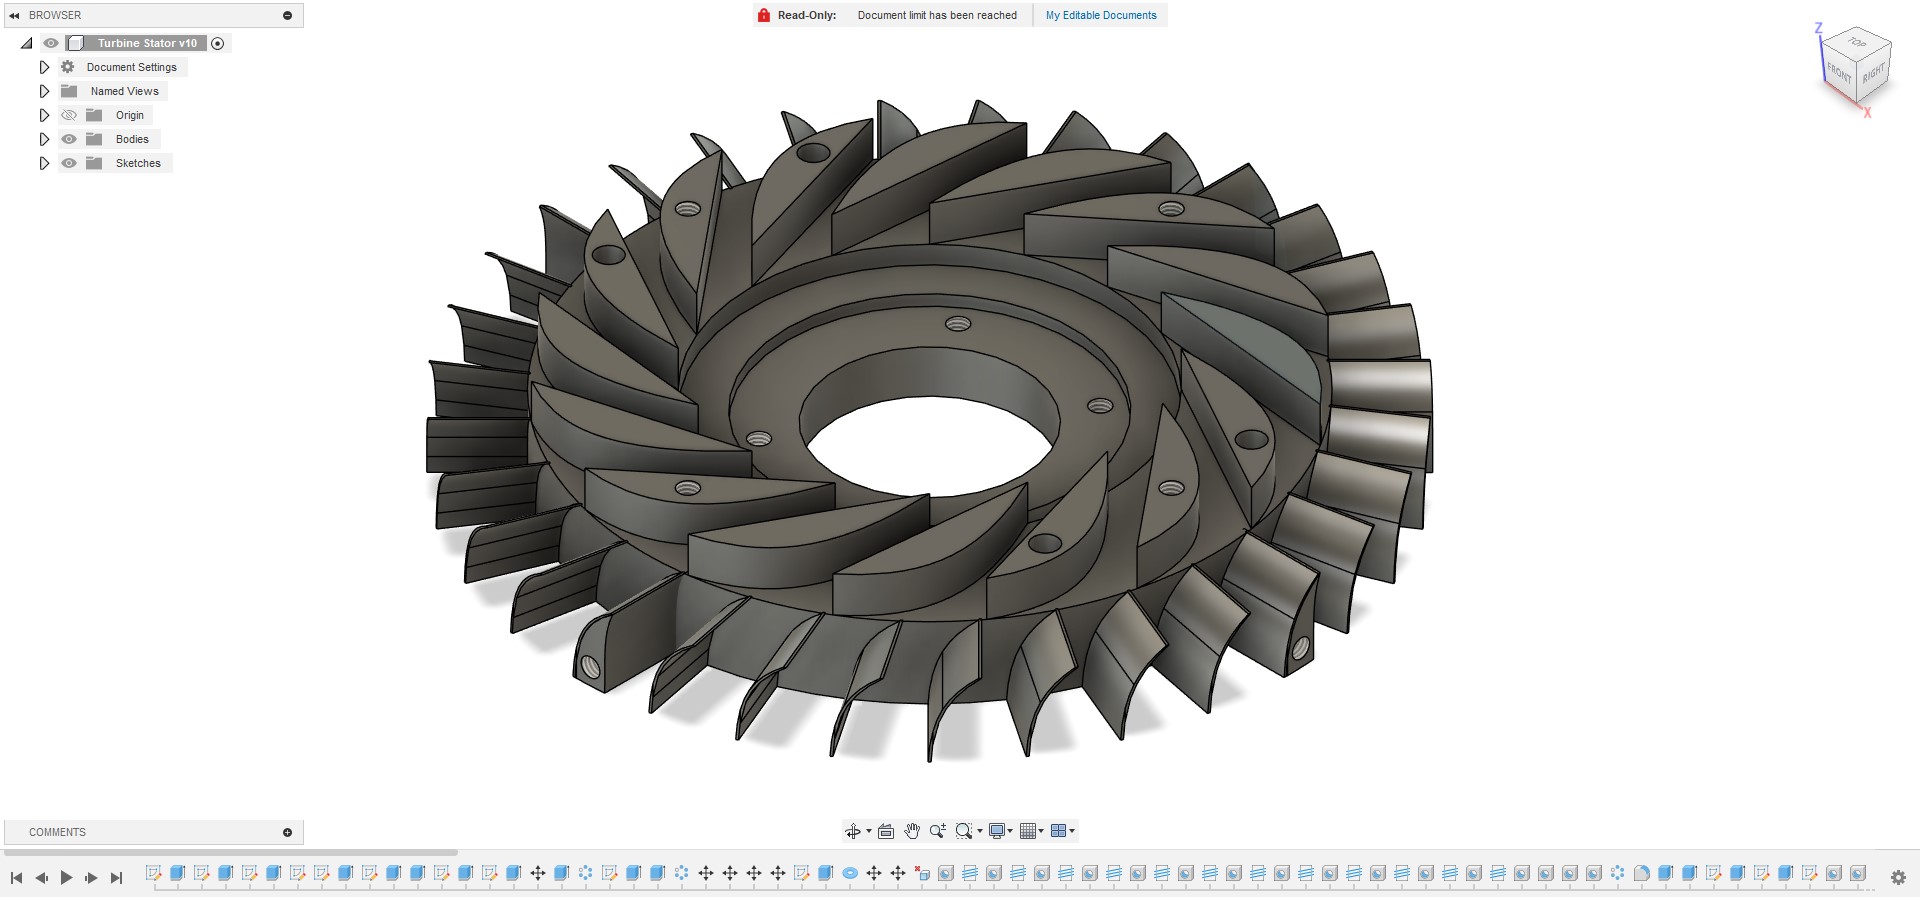
Task: Click the Origin folder icon
Action: coord(94,115)
